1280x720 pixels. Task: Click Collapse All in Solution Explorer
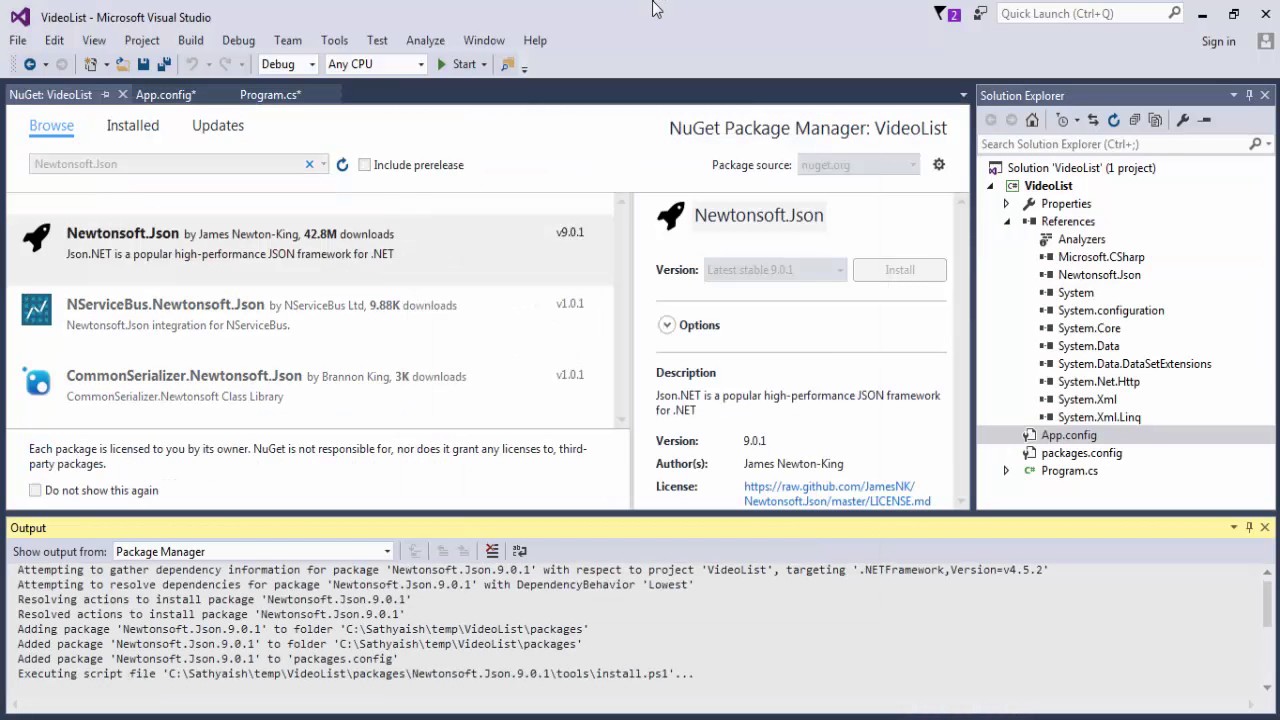(1134, 120)
